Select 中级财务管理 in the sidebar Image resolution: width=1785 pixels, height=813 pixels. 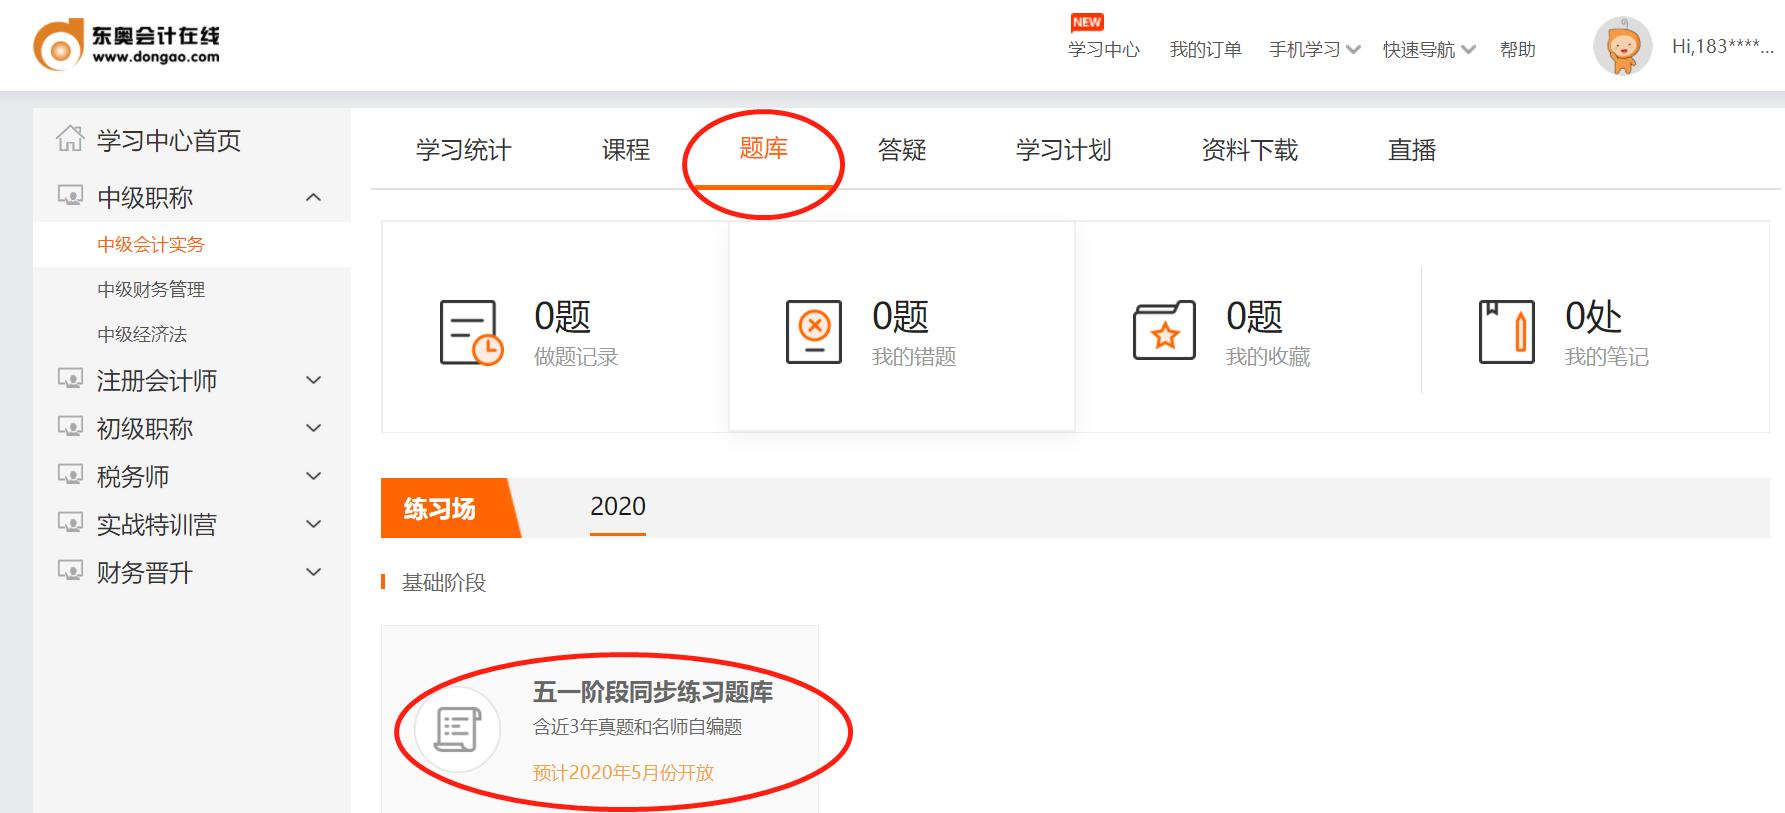point(151,289)
